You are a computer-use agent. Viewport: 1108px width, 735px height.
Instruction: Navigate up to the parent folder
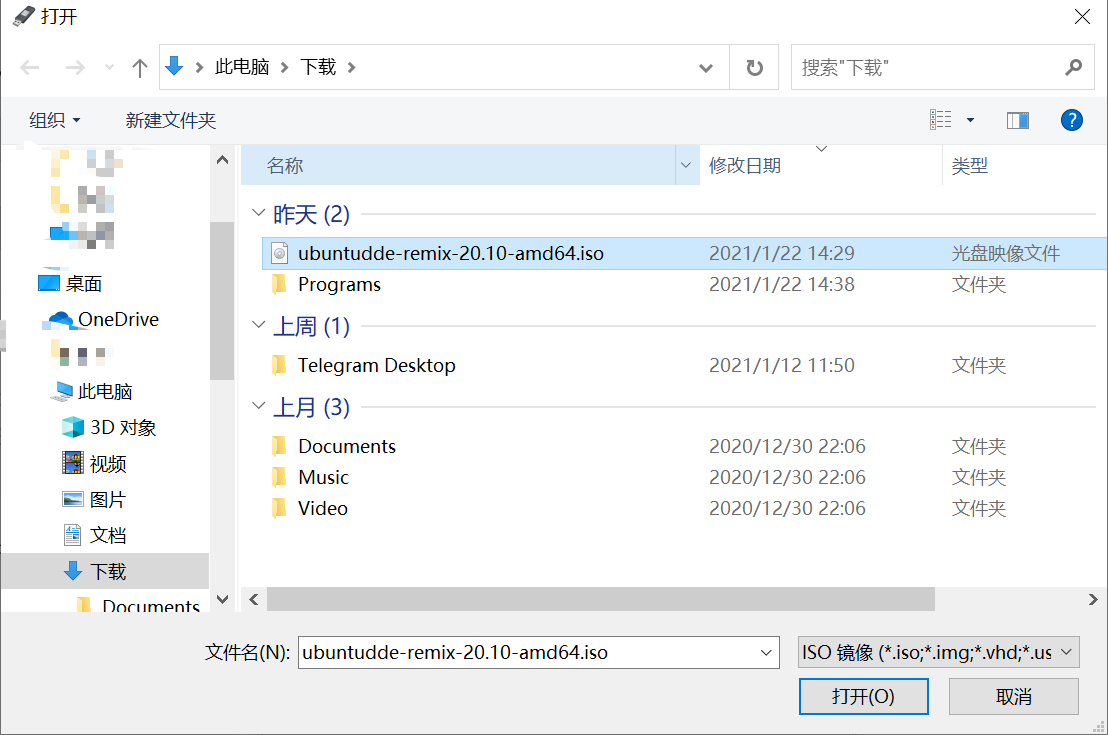pyautogui.click(x=139, y=67)
